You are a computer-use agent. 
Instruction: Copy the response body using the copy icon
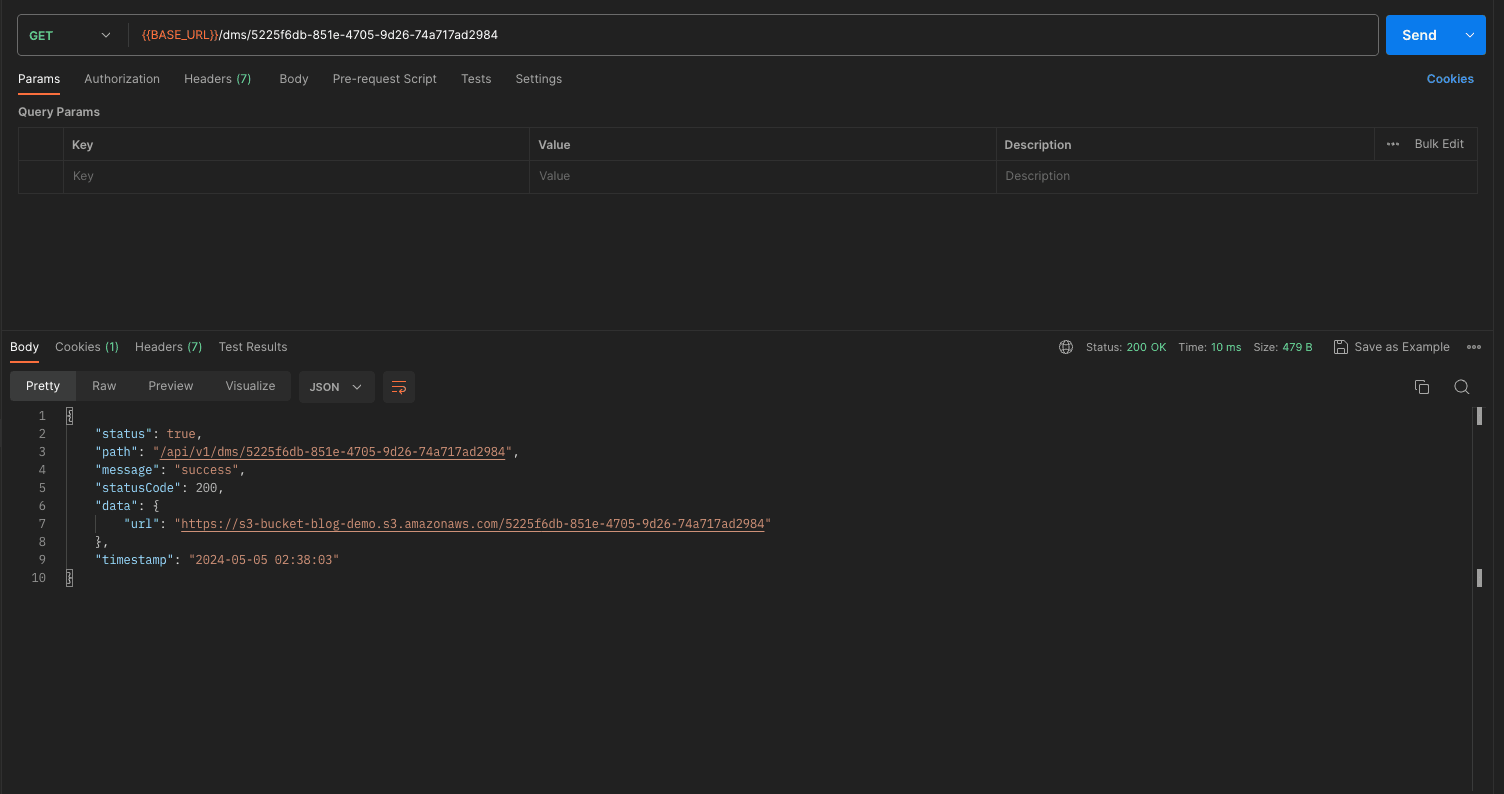point(1422,386)
